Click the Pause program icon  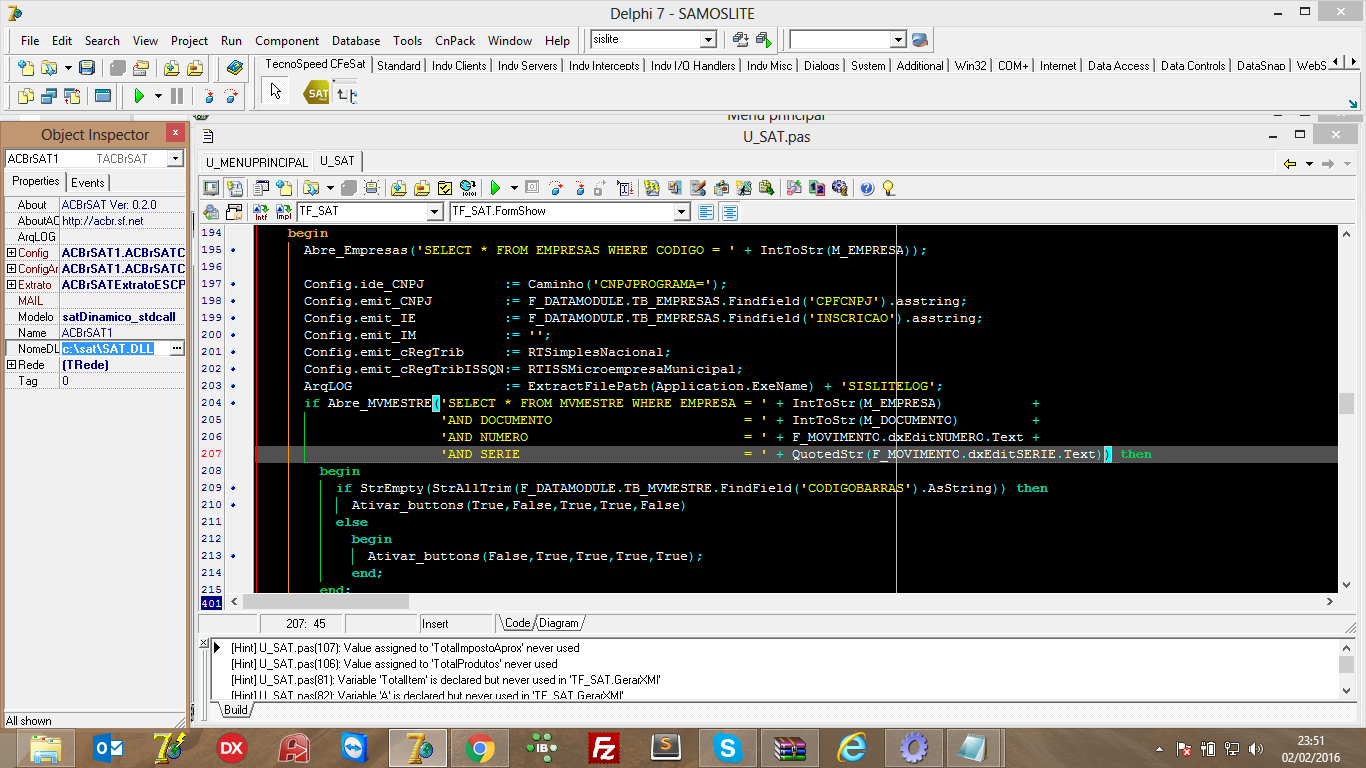click(x=177, y=96)
